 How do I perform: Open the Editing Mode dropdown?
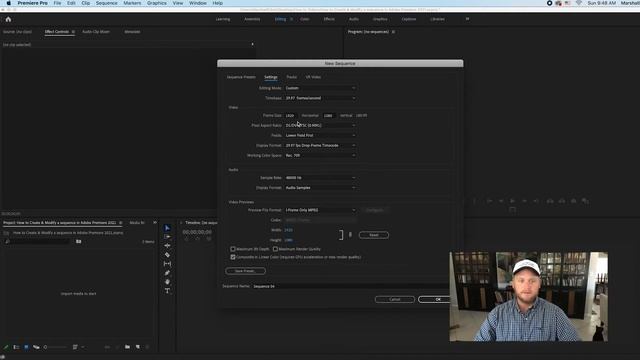pyautogui.click(x=320, y=88)
